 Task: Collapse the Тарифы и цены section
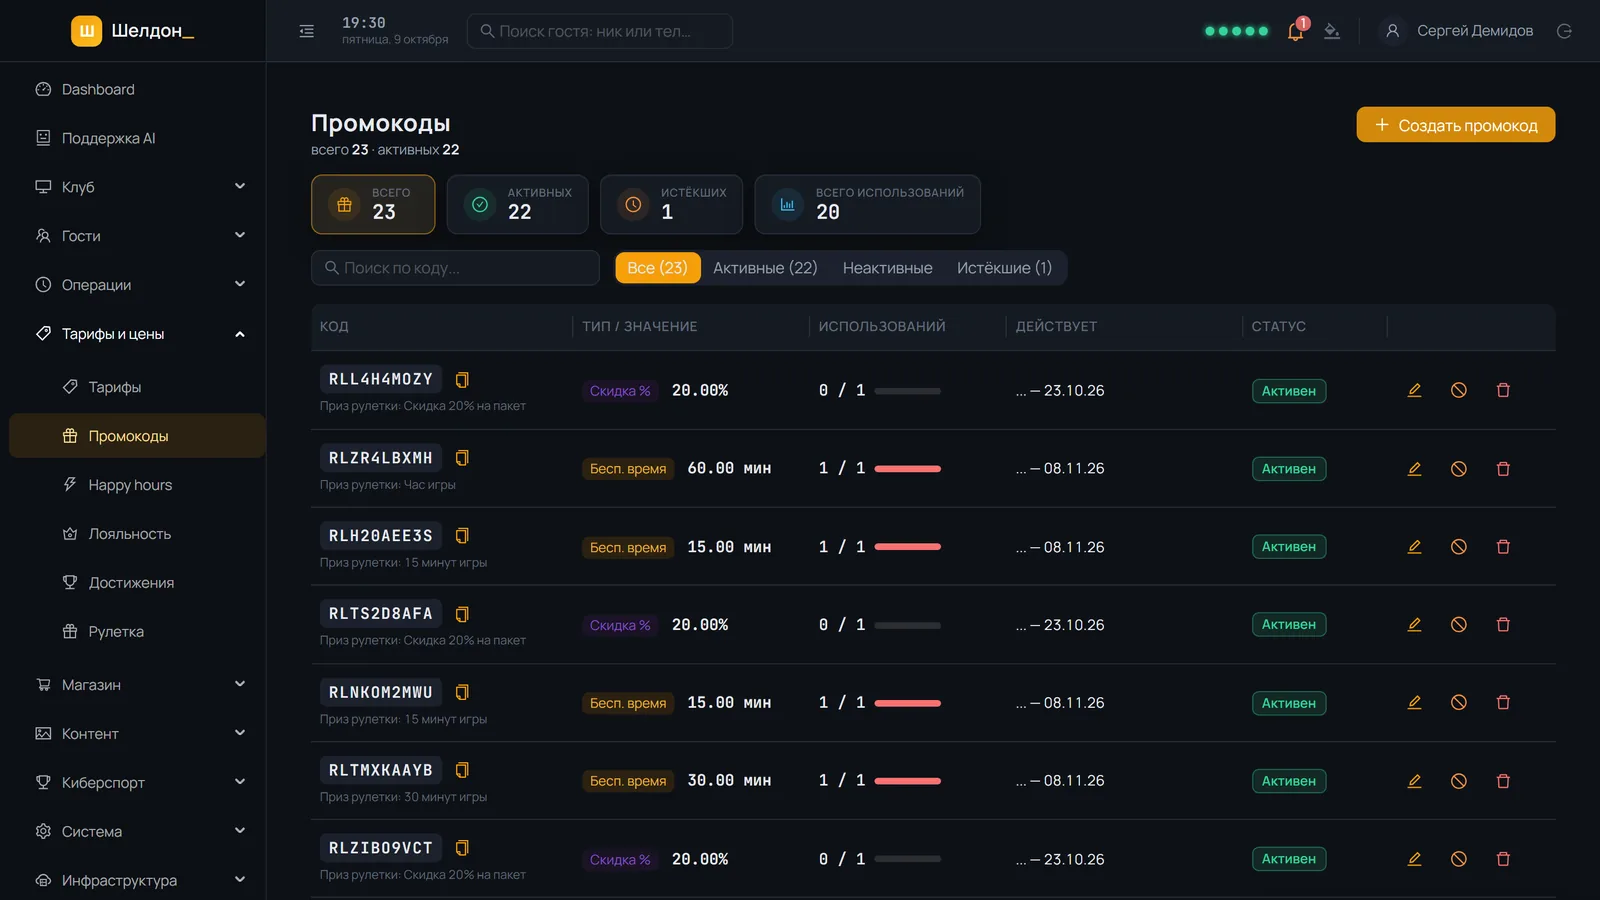pos(138,334)
